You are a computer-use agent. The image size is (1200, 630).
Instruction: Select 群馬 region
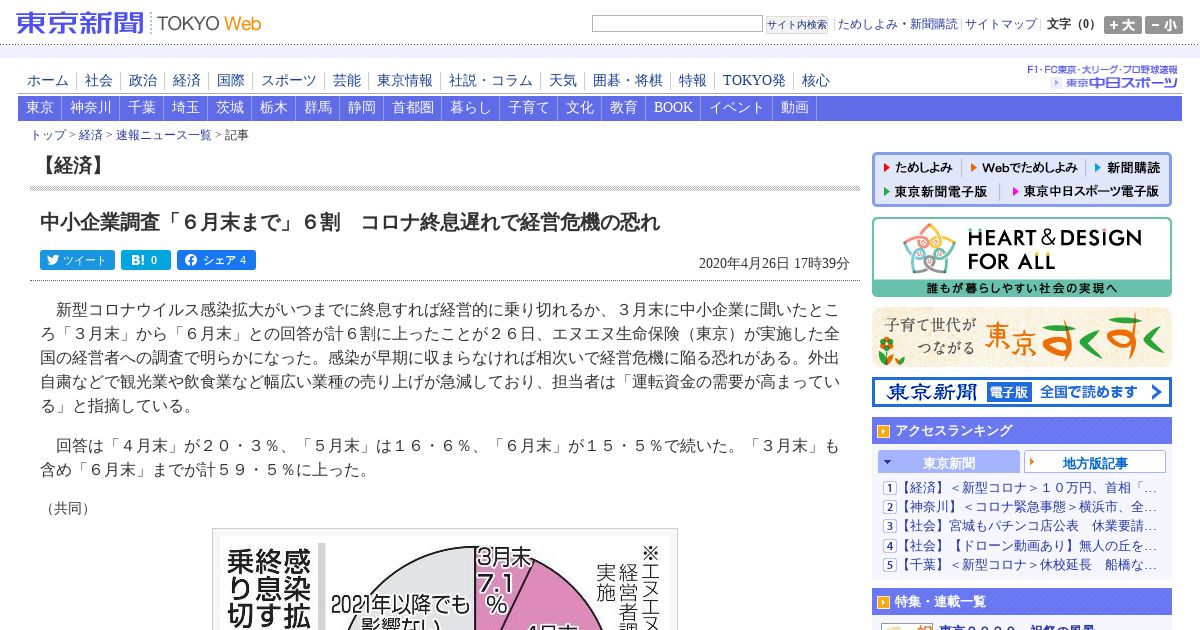318,108
